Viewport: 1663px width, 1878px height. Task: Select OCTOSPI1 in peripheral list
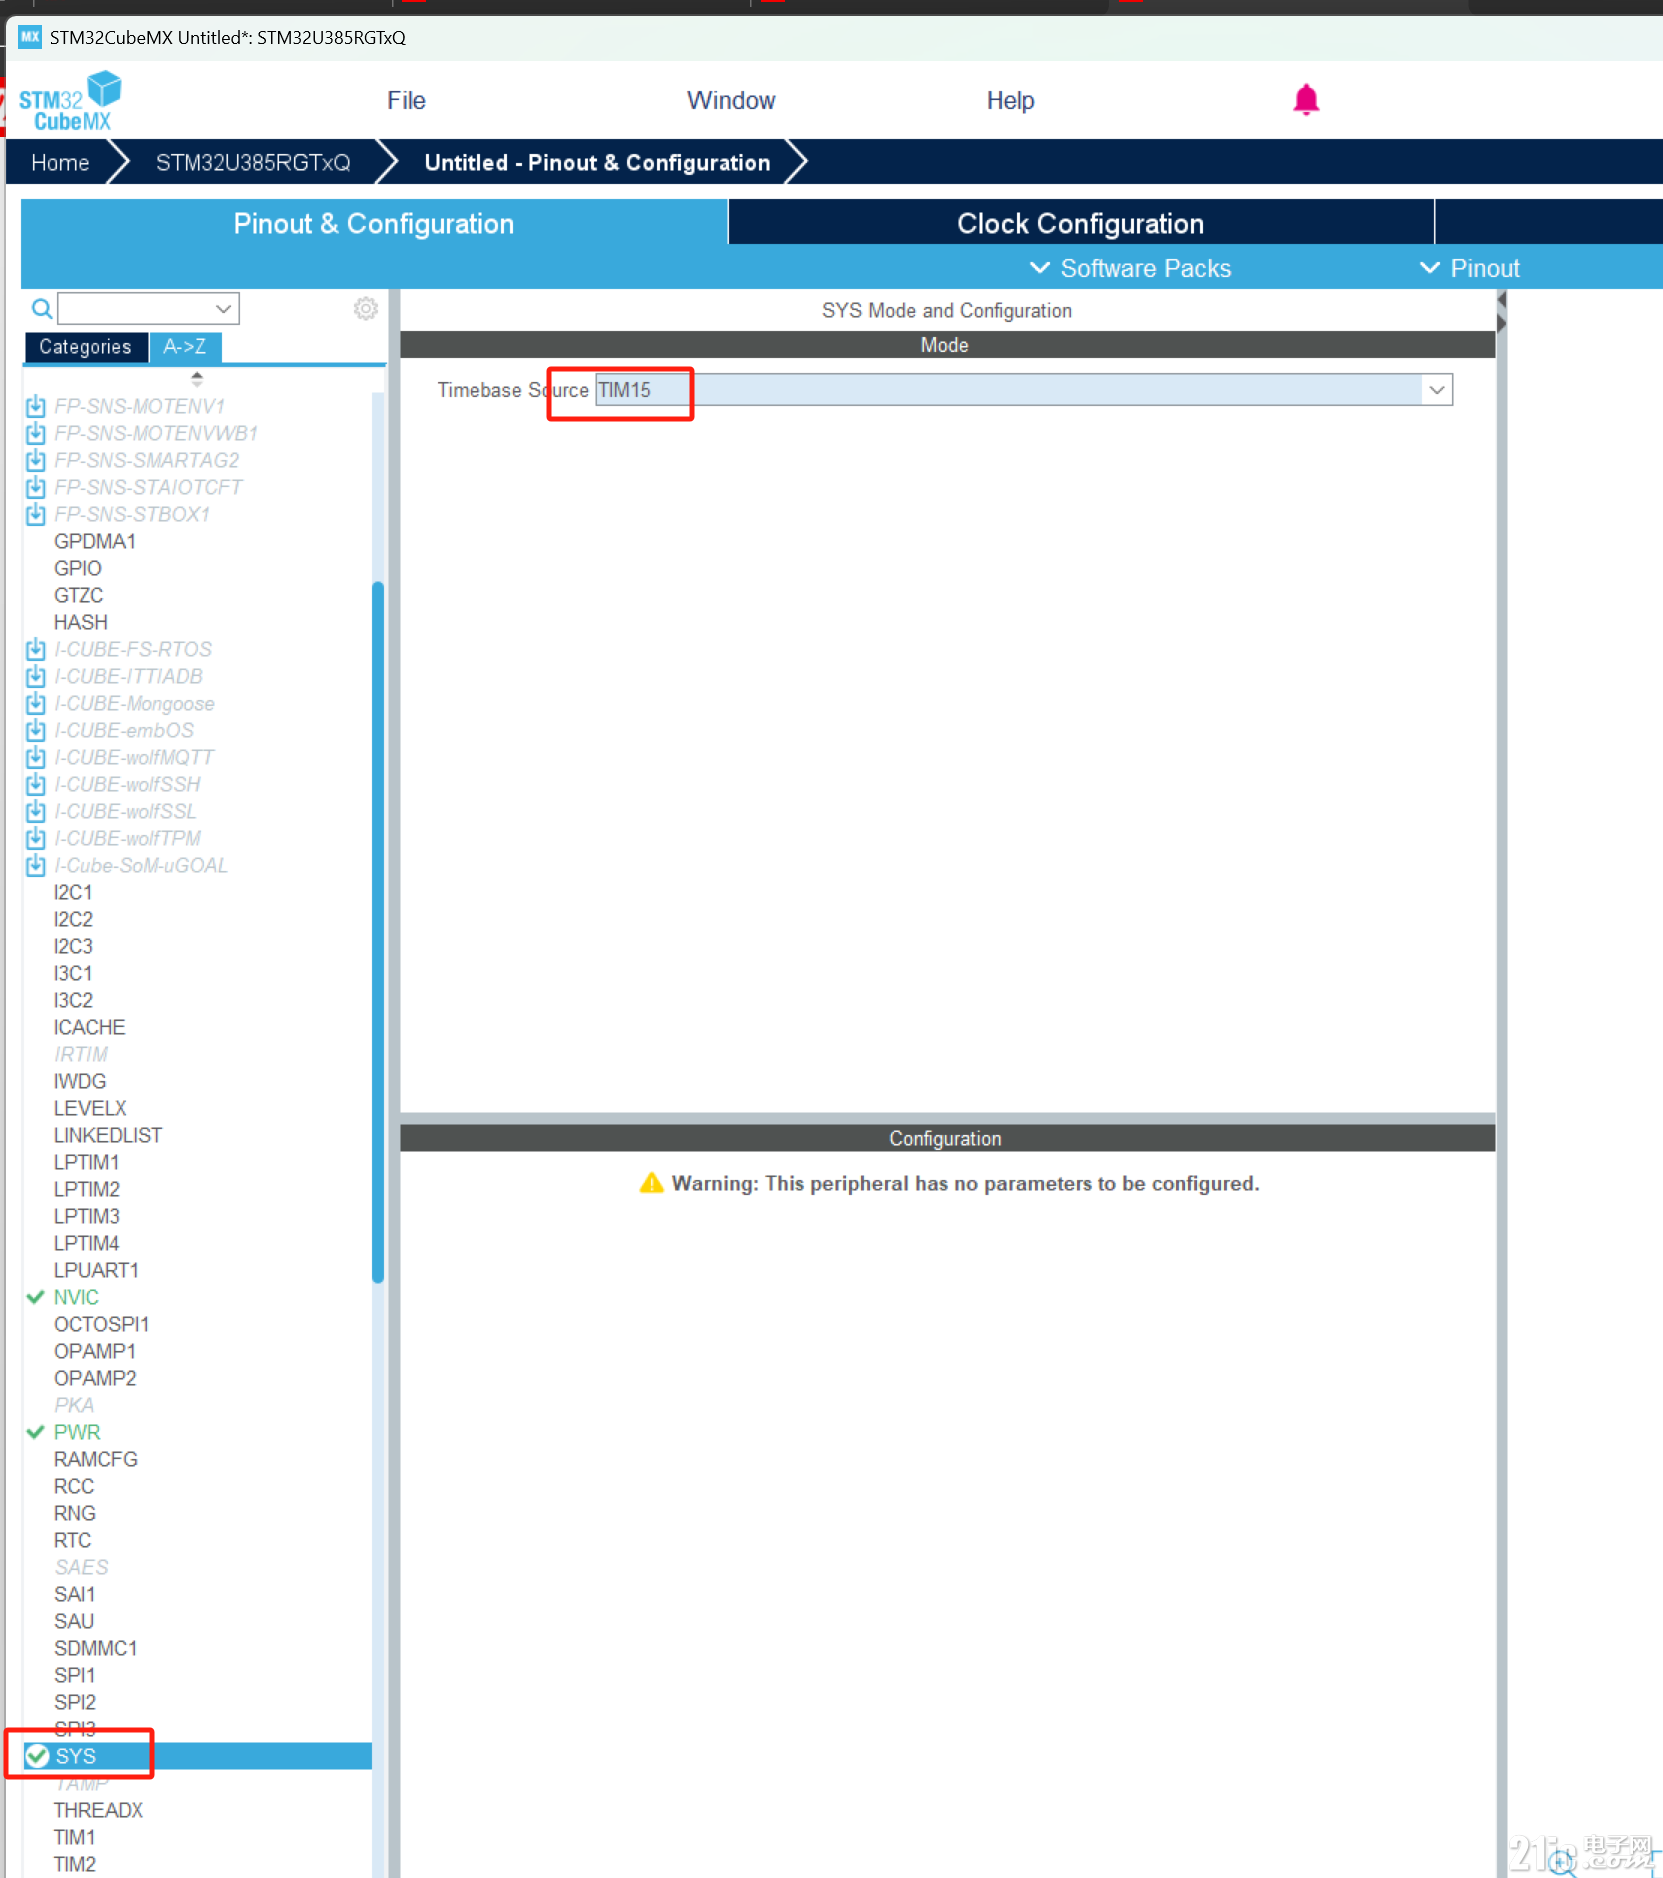click(x=101, y=1324)
